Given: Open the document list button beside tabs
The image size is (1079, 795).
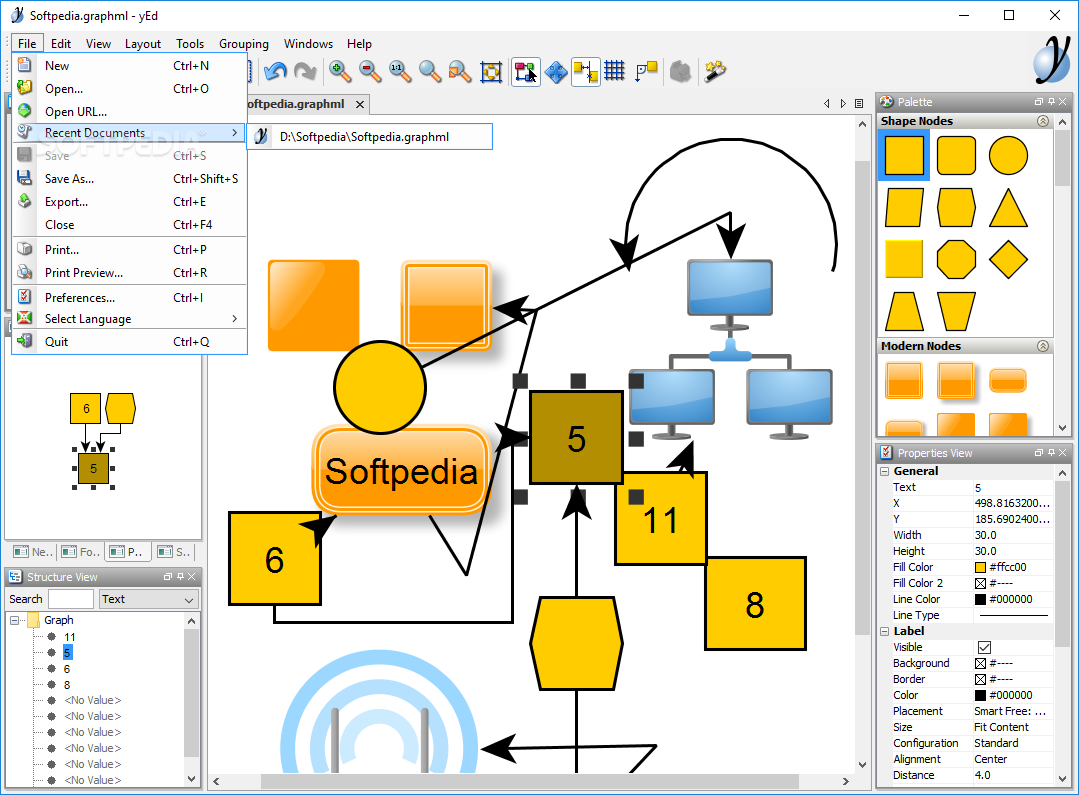Looking at the screenshot, I should click(859, 104).
